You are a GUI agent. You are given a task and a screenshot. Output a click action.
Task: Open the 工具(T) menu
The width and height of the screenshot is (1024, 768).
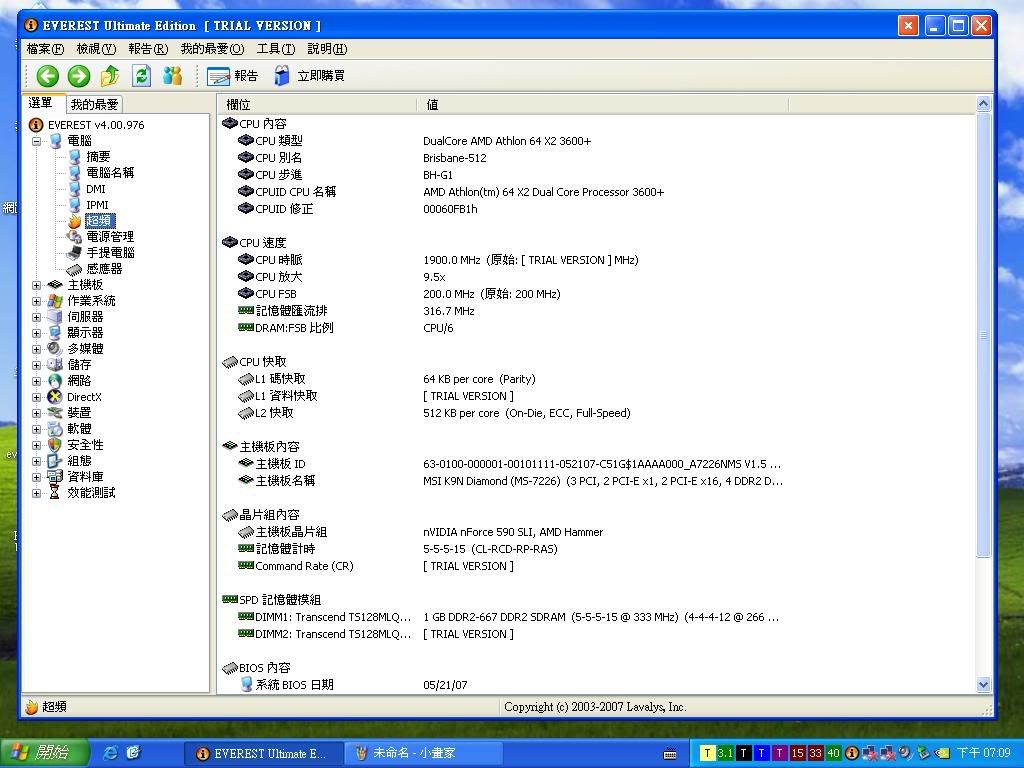tap(276, 49)
